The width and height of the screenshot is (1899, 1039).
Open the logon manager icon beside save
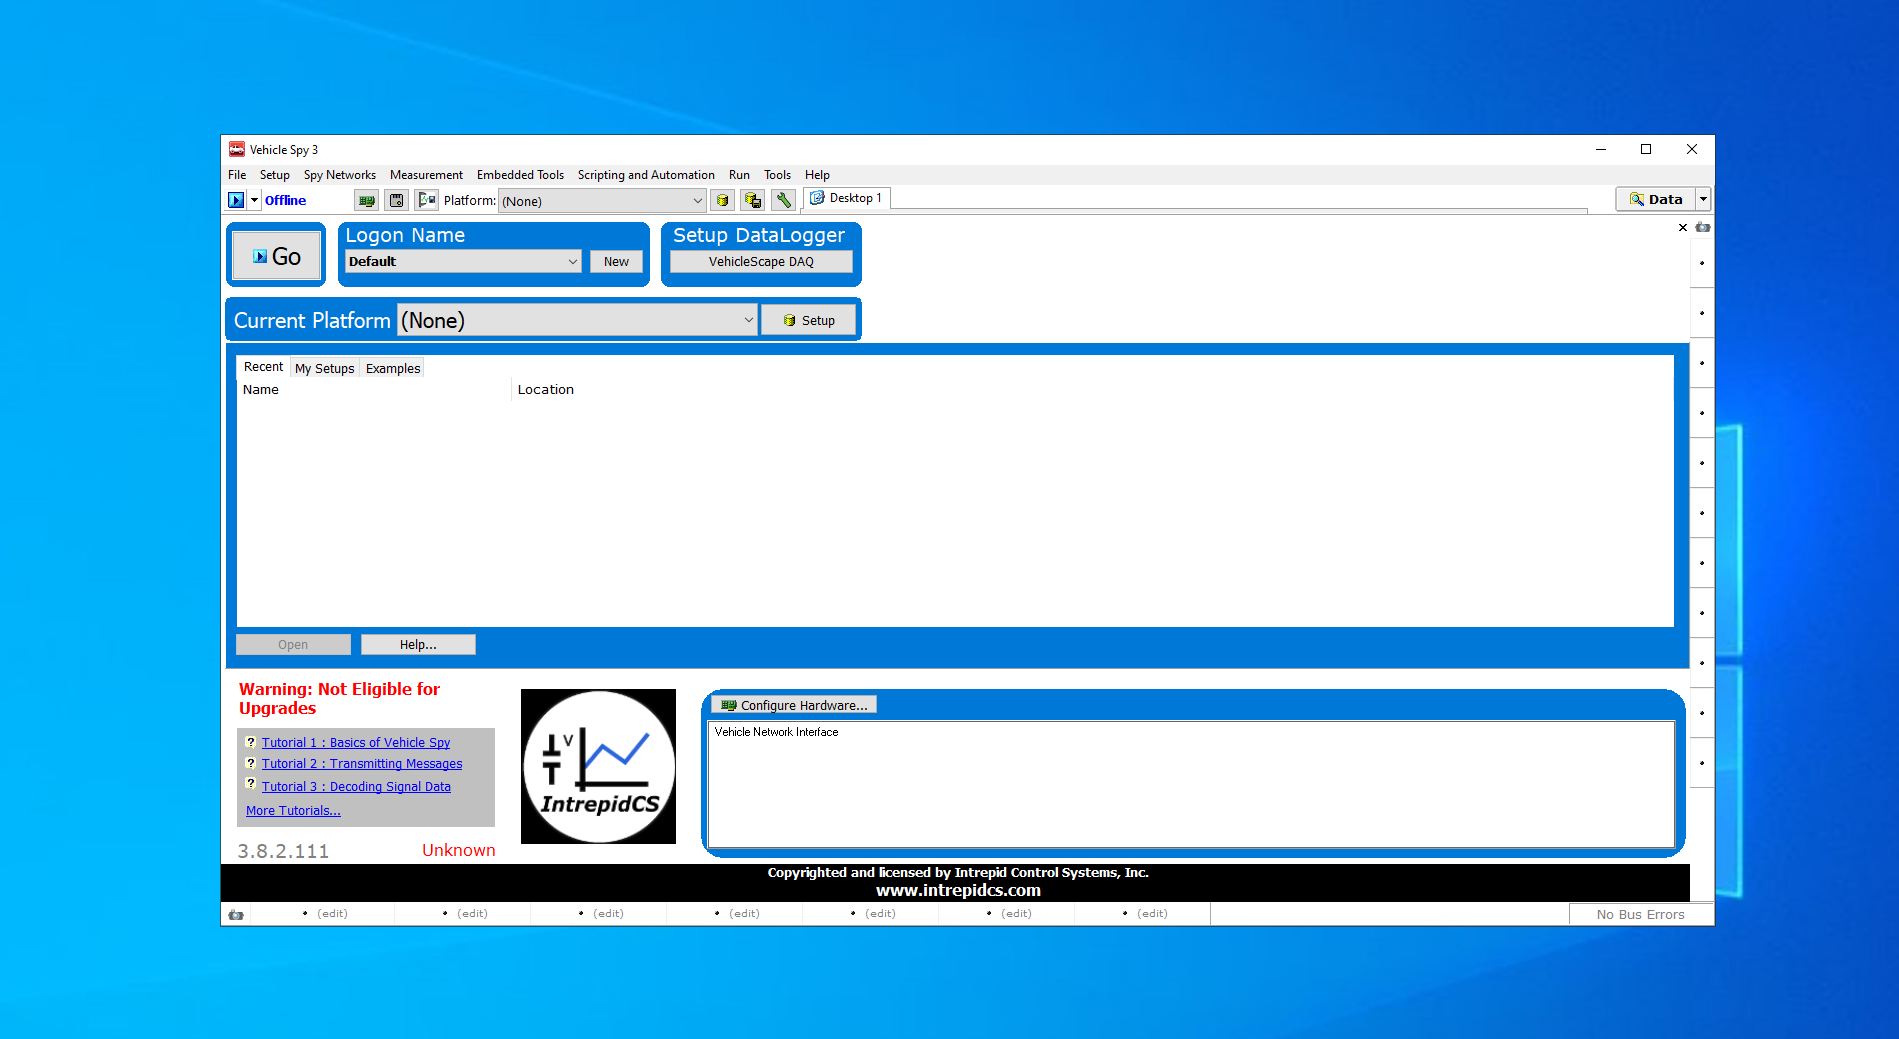[x=425, y=200]
